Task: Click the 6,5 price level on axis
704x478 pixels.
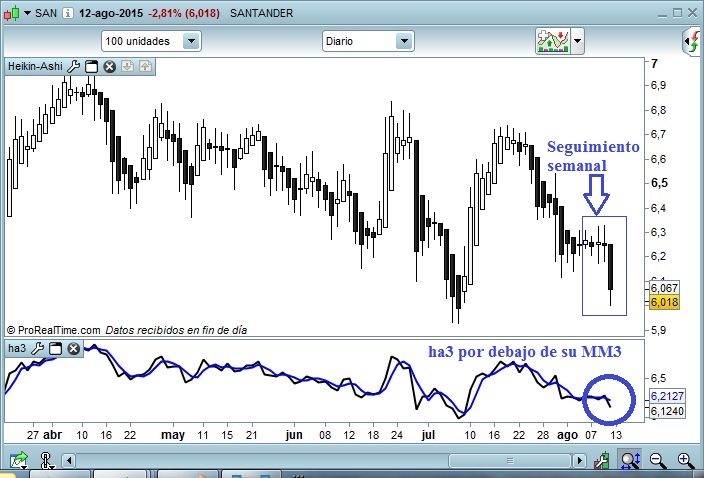Action: pos(659,183)
